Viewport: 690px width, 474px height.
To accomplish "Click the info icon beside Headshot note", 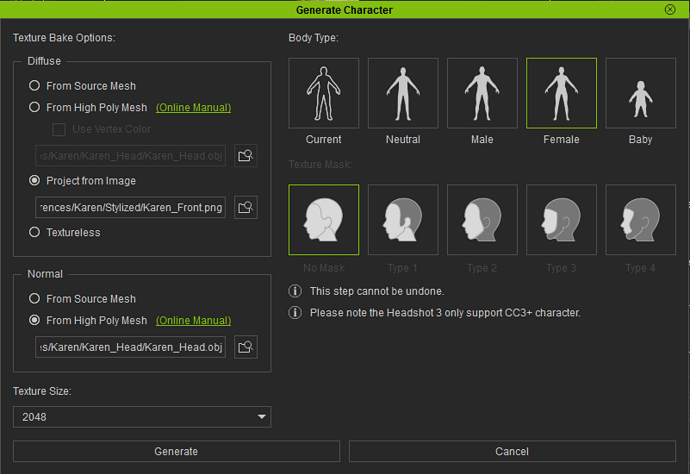I will (x=295, y=312).
